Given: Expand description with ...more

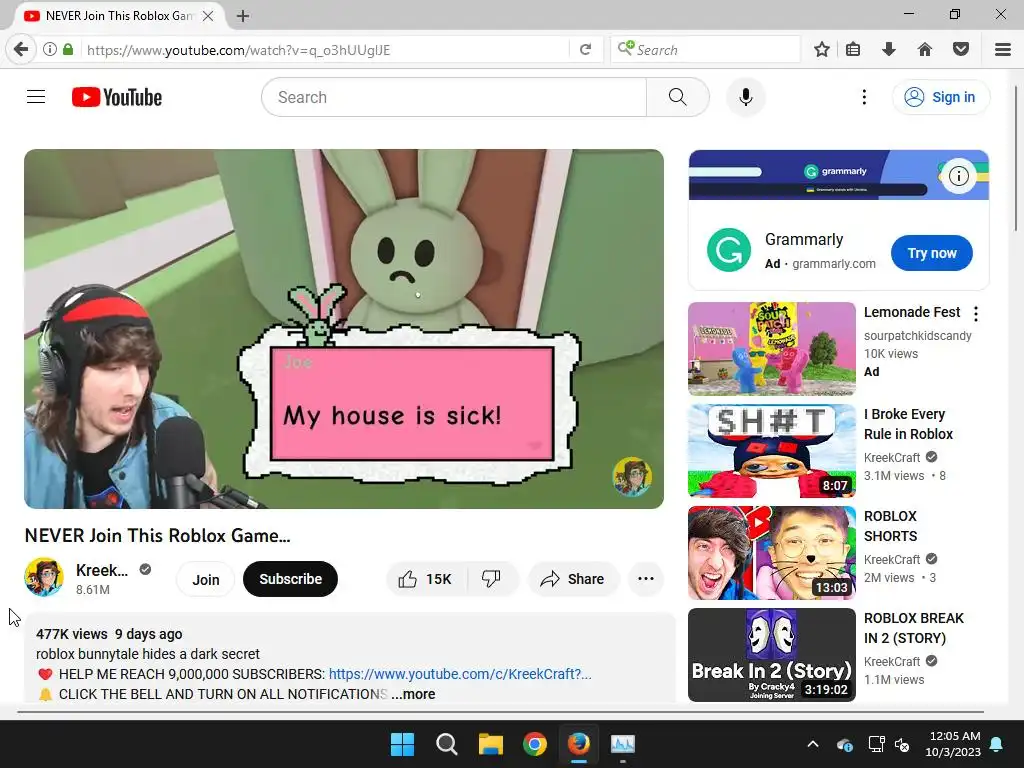Looking at the screenshot, I should 413,694.
